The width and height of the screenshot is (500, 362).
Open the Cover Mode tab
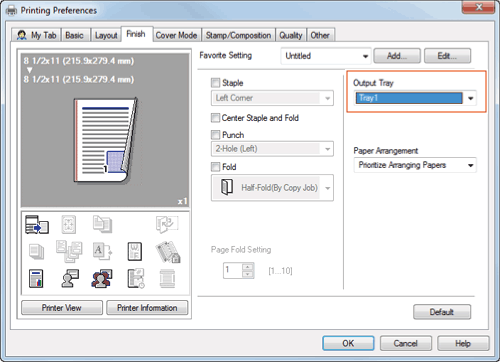[176, 35]
